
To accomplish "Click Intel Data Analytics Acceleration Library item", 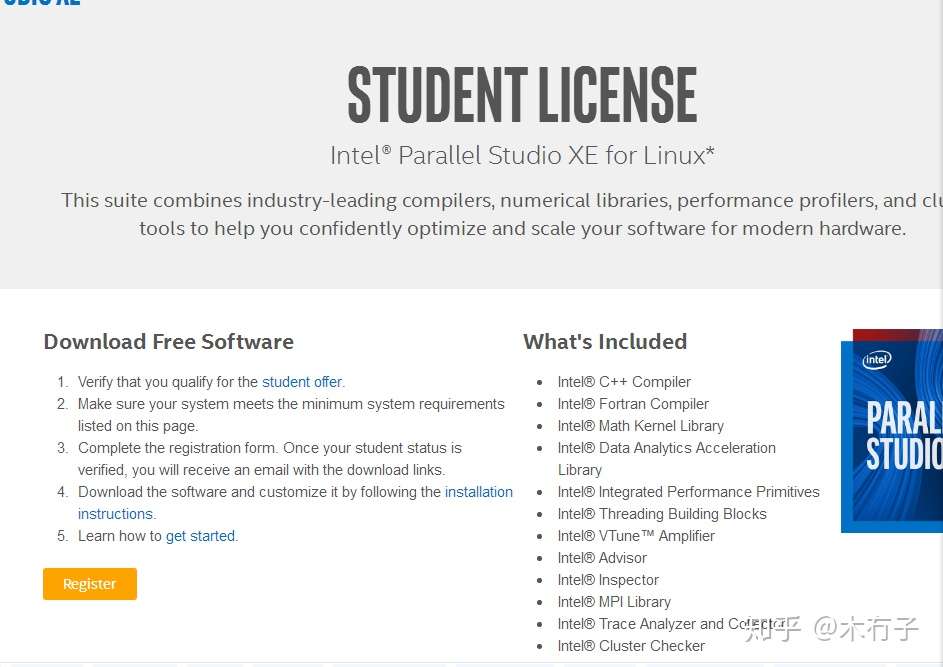I will 666,459.
